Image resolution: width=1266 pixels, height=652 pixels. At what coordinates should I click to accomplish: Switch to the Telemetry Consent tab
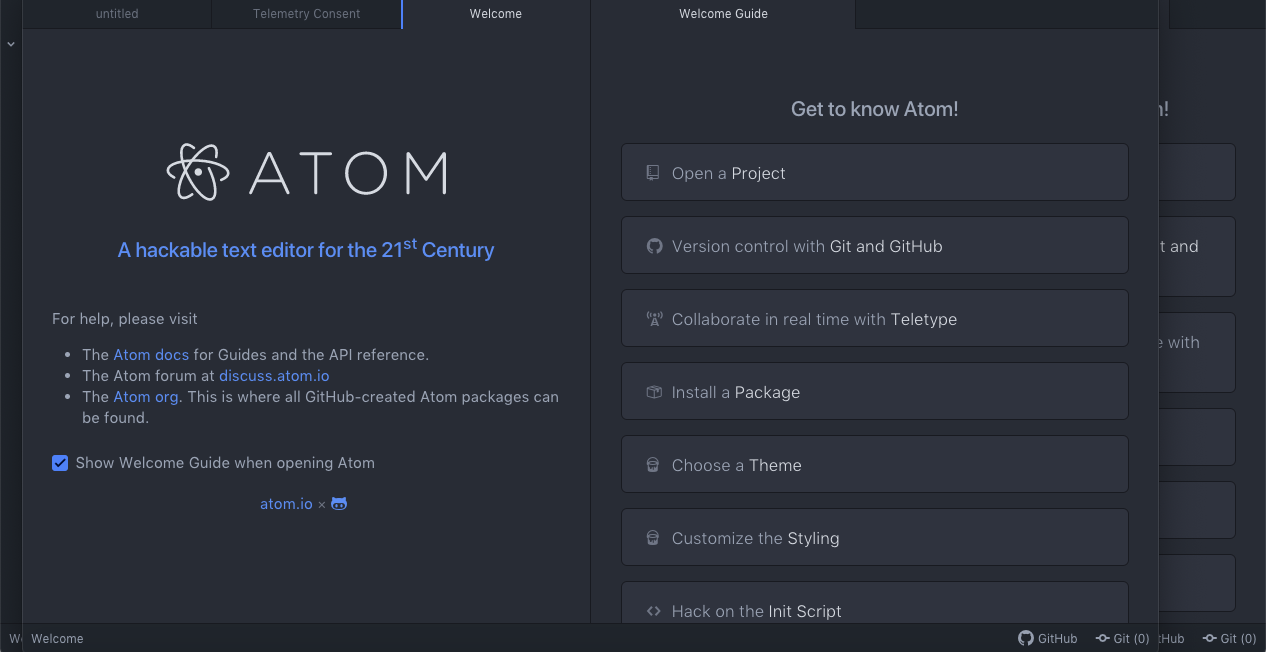click(306, 14)
